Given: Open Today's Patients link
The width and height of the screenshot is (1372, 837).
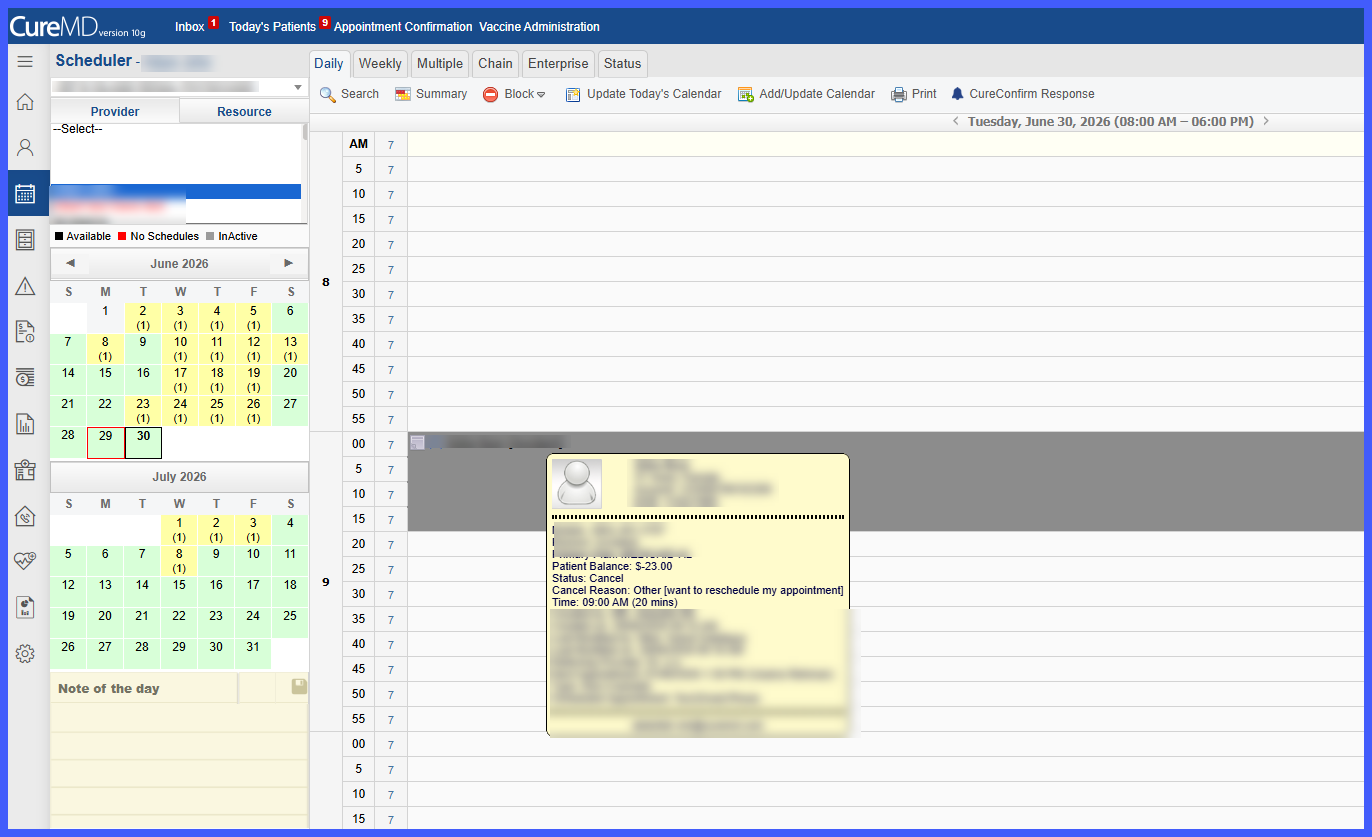Looking at the screenshot, I should tap(272, 27).
